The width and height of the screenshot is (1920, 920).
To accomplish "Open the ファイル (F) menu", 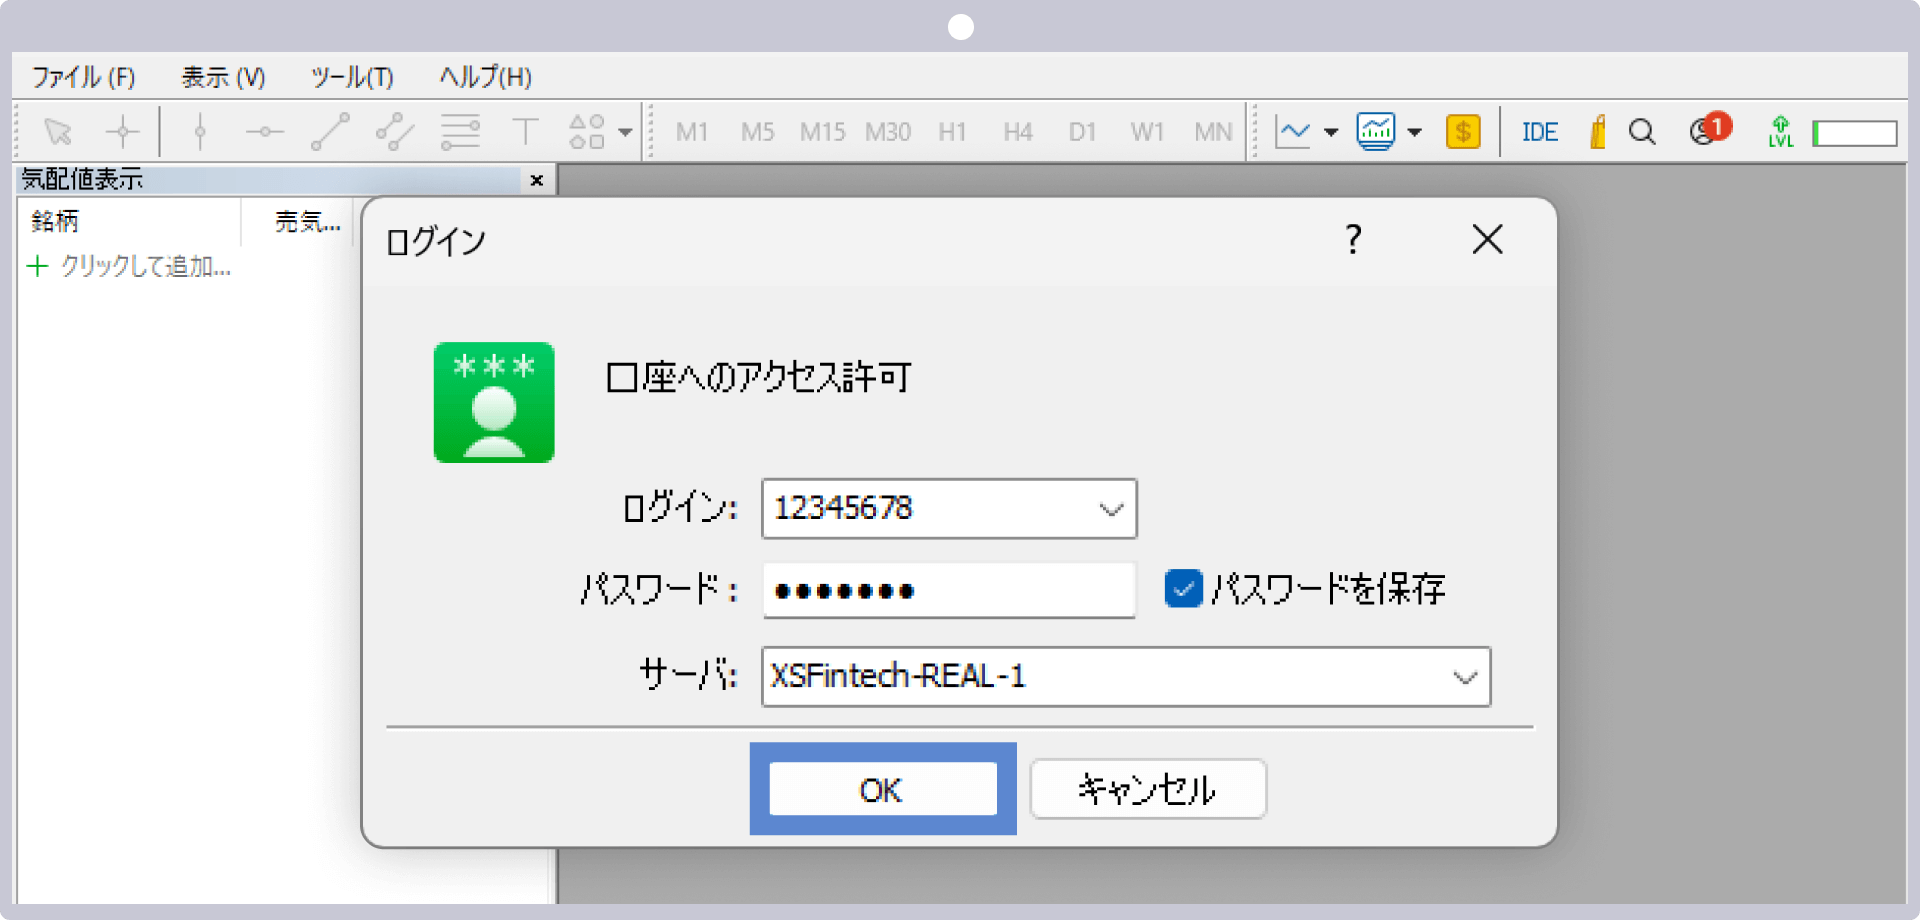I will pos(83,77).
